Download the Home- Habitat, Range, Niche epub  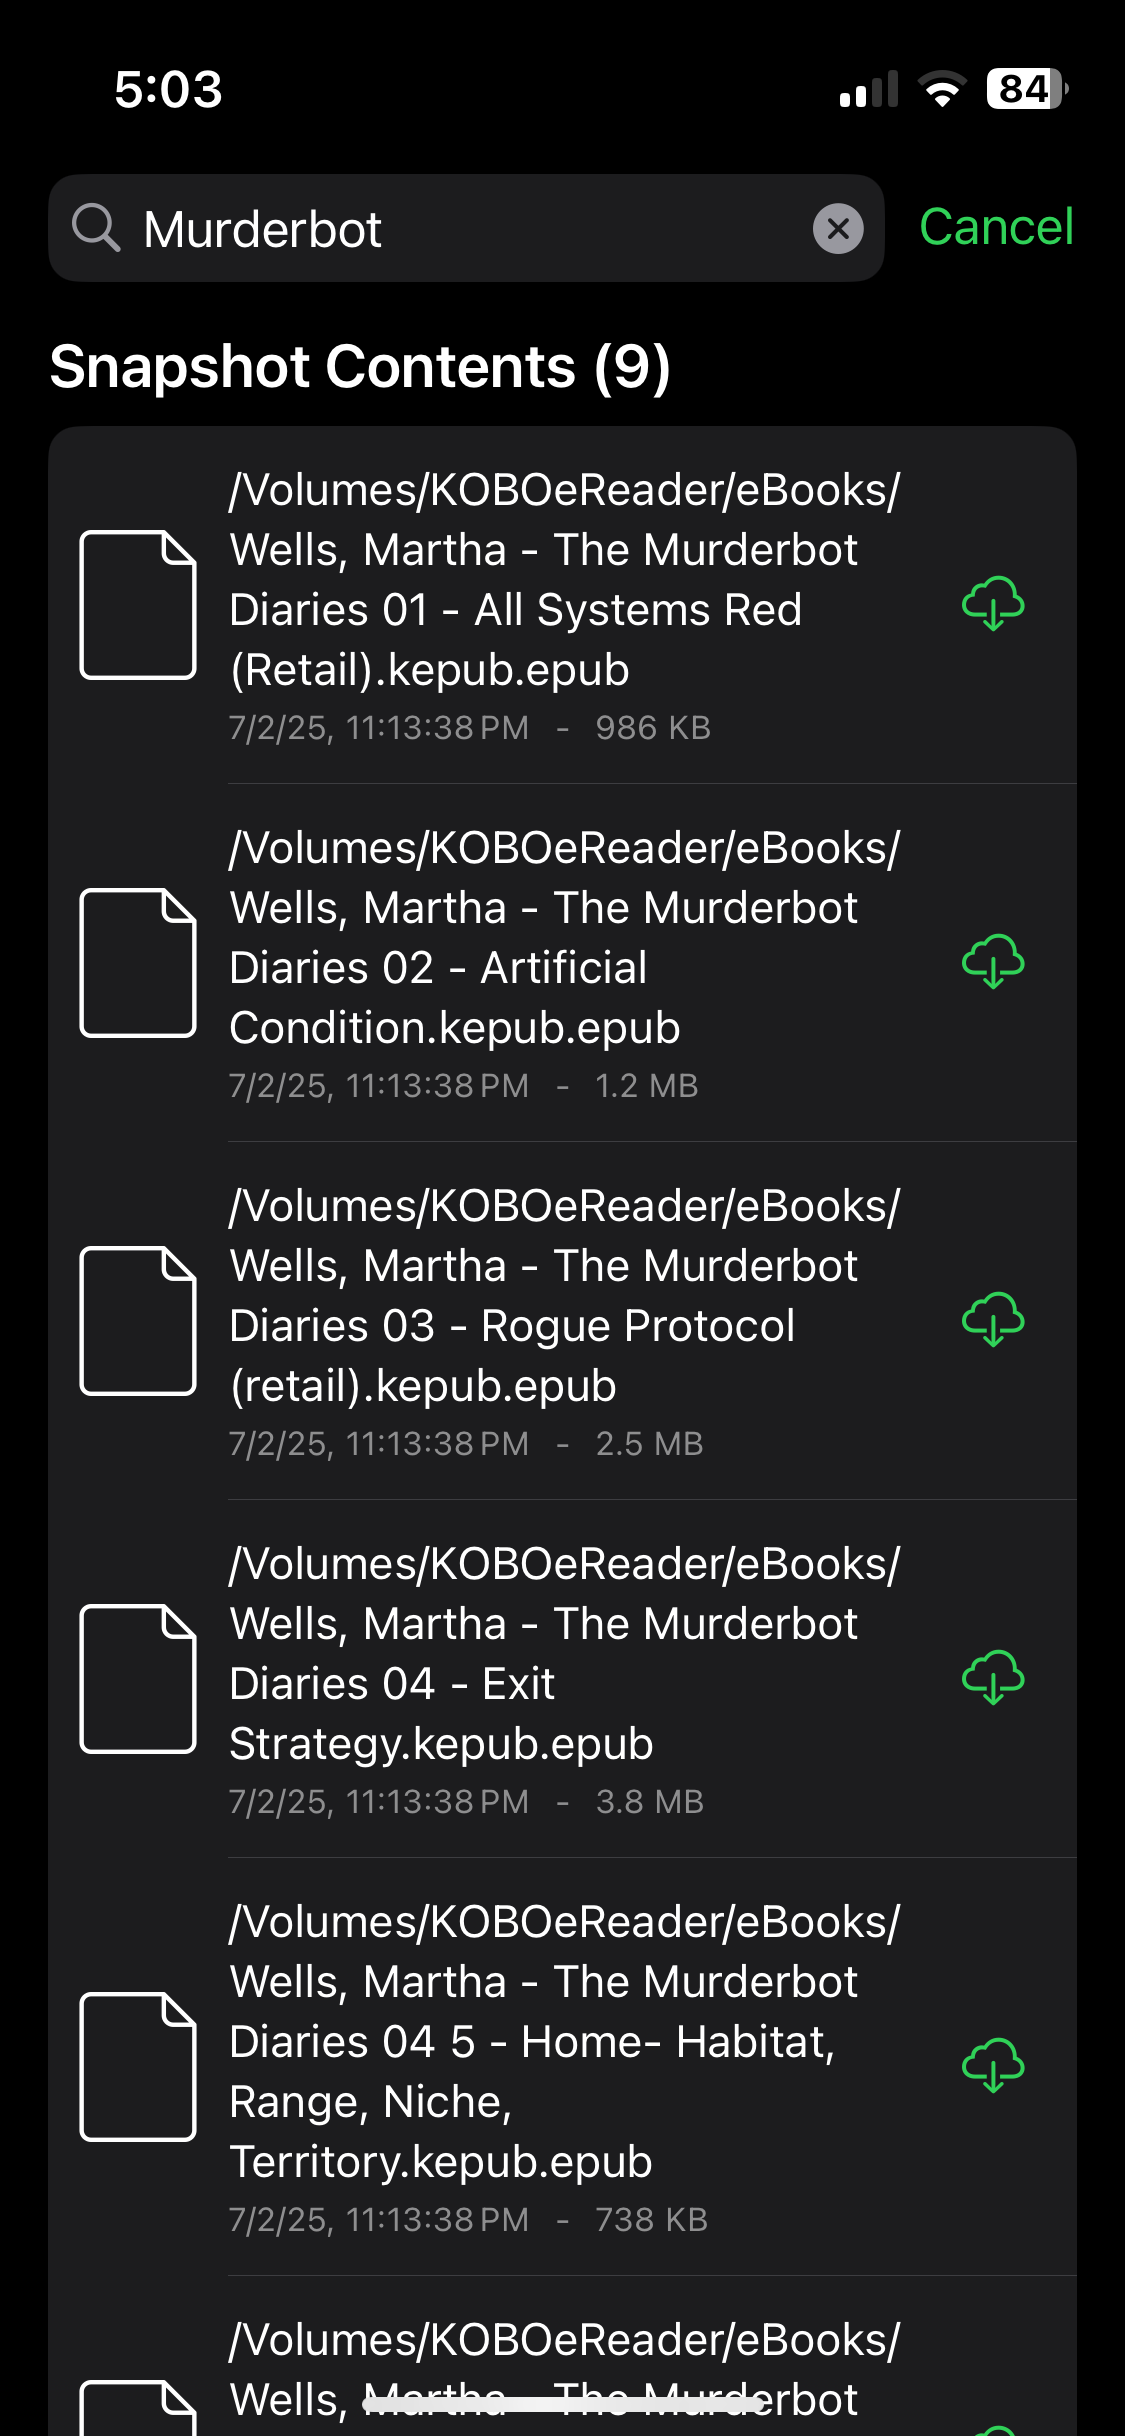pos(992,2066)
